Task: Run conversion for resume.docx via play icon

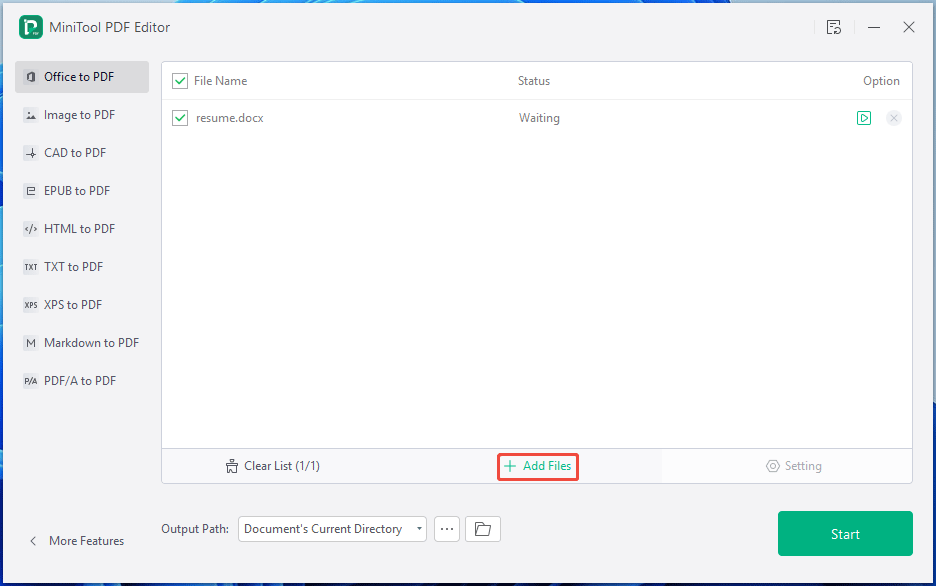Action: coord(864,118)
